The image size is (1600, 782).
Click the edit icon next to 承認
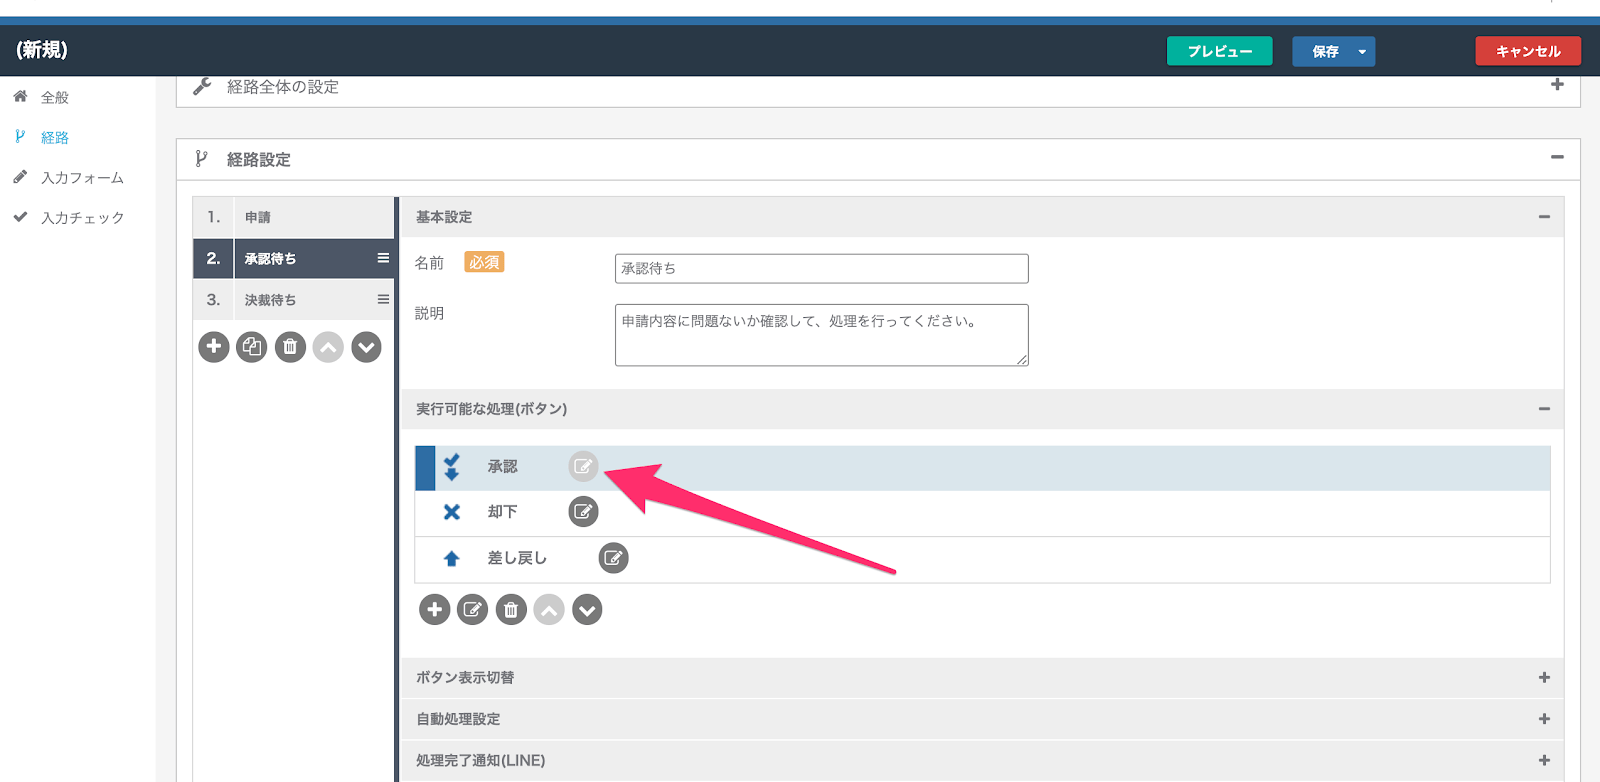(583, 467)
